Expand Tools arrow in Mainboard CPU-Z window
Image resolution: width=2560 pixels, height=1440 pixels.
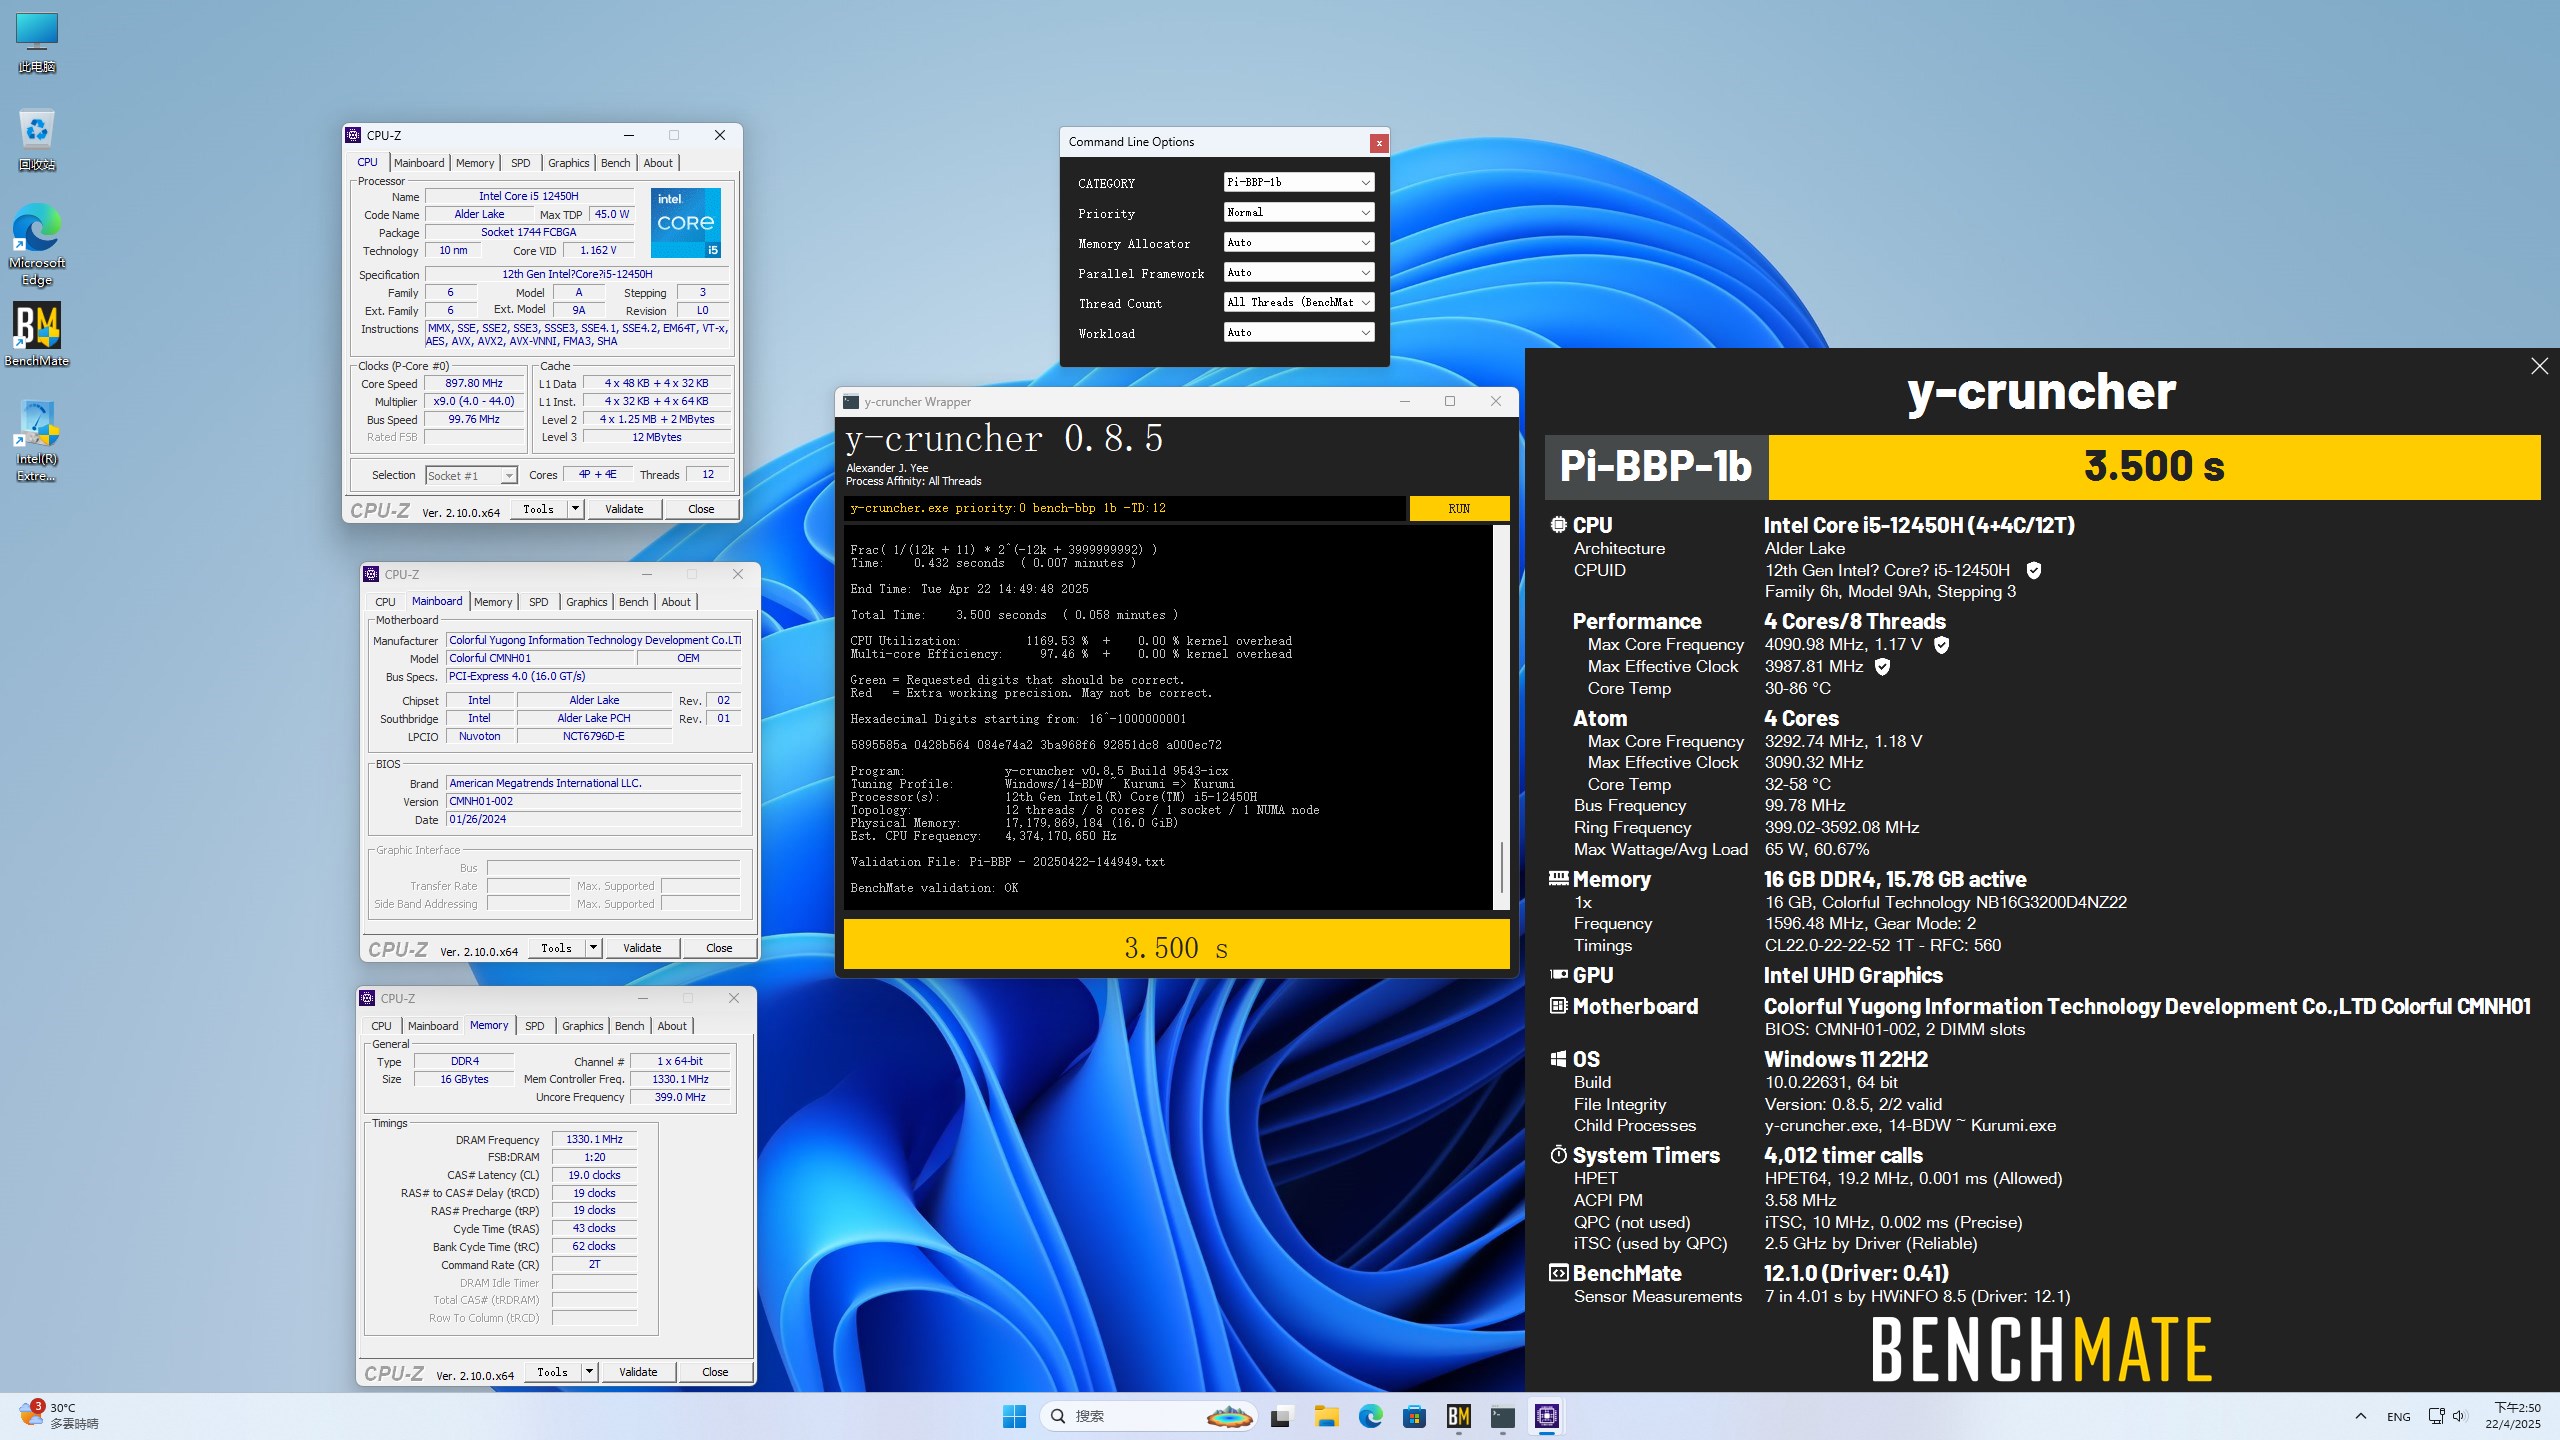pyautogui.click(x=593, y=948)
